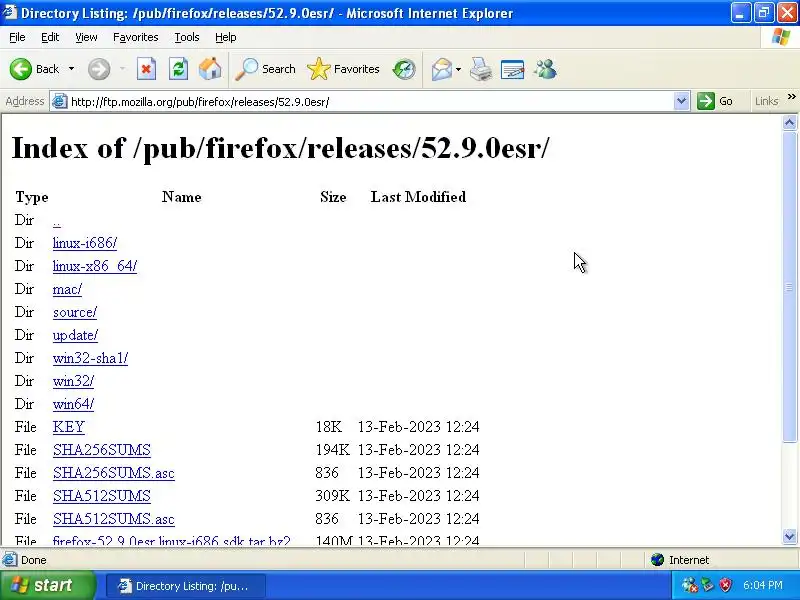Expand the Links toolbar chevron
Screen dimensions: 800x600
click(791, 97)
